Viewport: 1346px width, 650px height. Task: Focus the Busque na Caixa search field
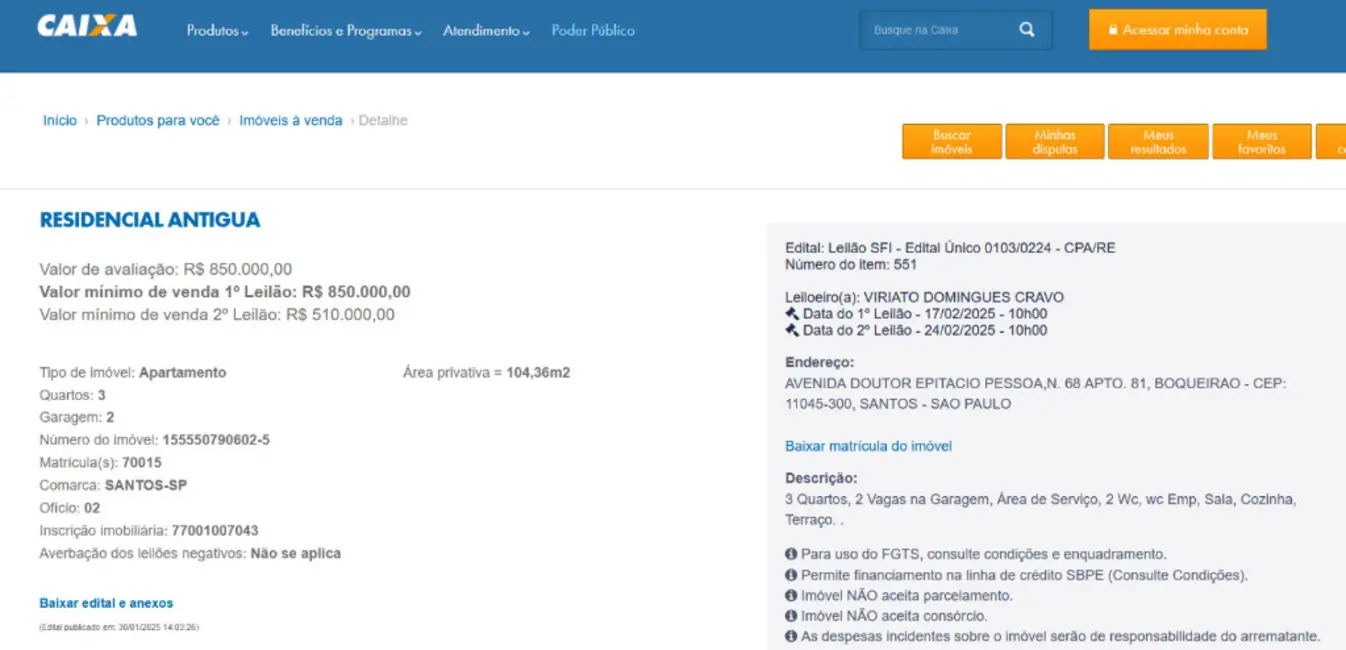[x=935, y=30]
